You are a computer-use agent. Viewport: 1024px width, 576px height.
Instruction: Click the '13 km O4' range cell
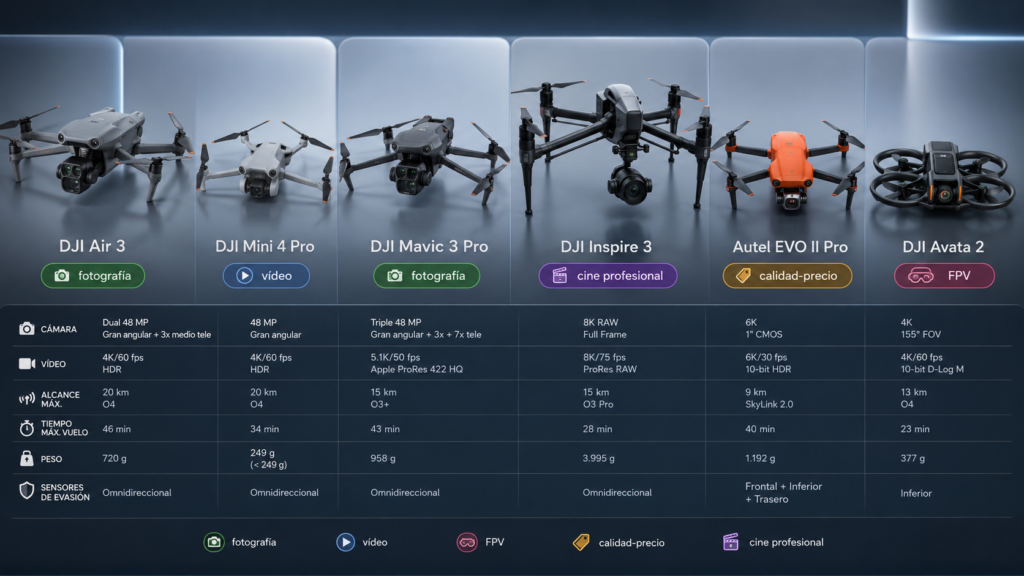pos(914,398)
